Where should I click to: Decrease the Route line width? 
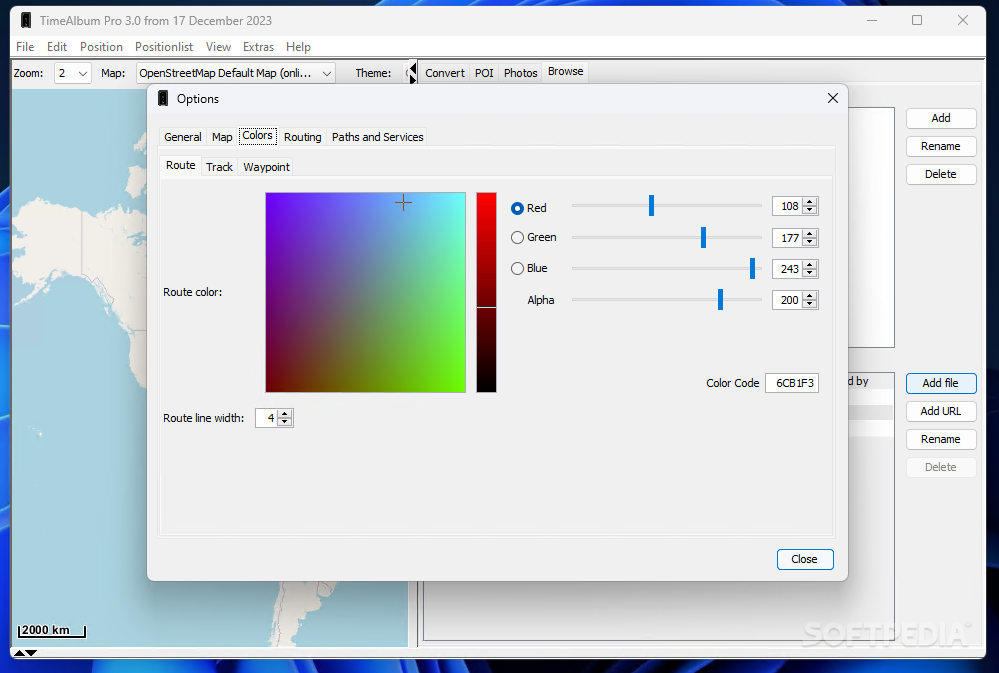click(x=285, y=422)
